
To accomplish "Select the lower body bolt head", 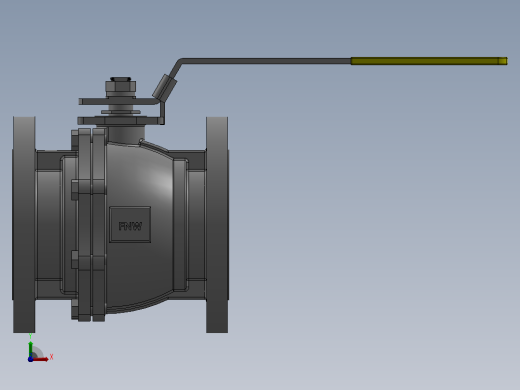I will (75, 260).
